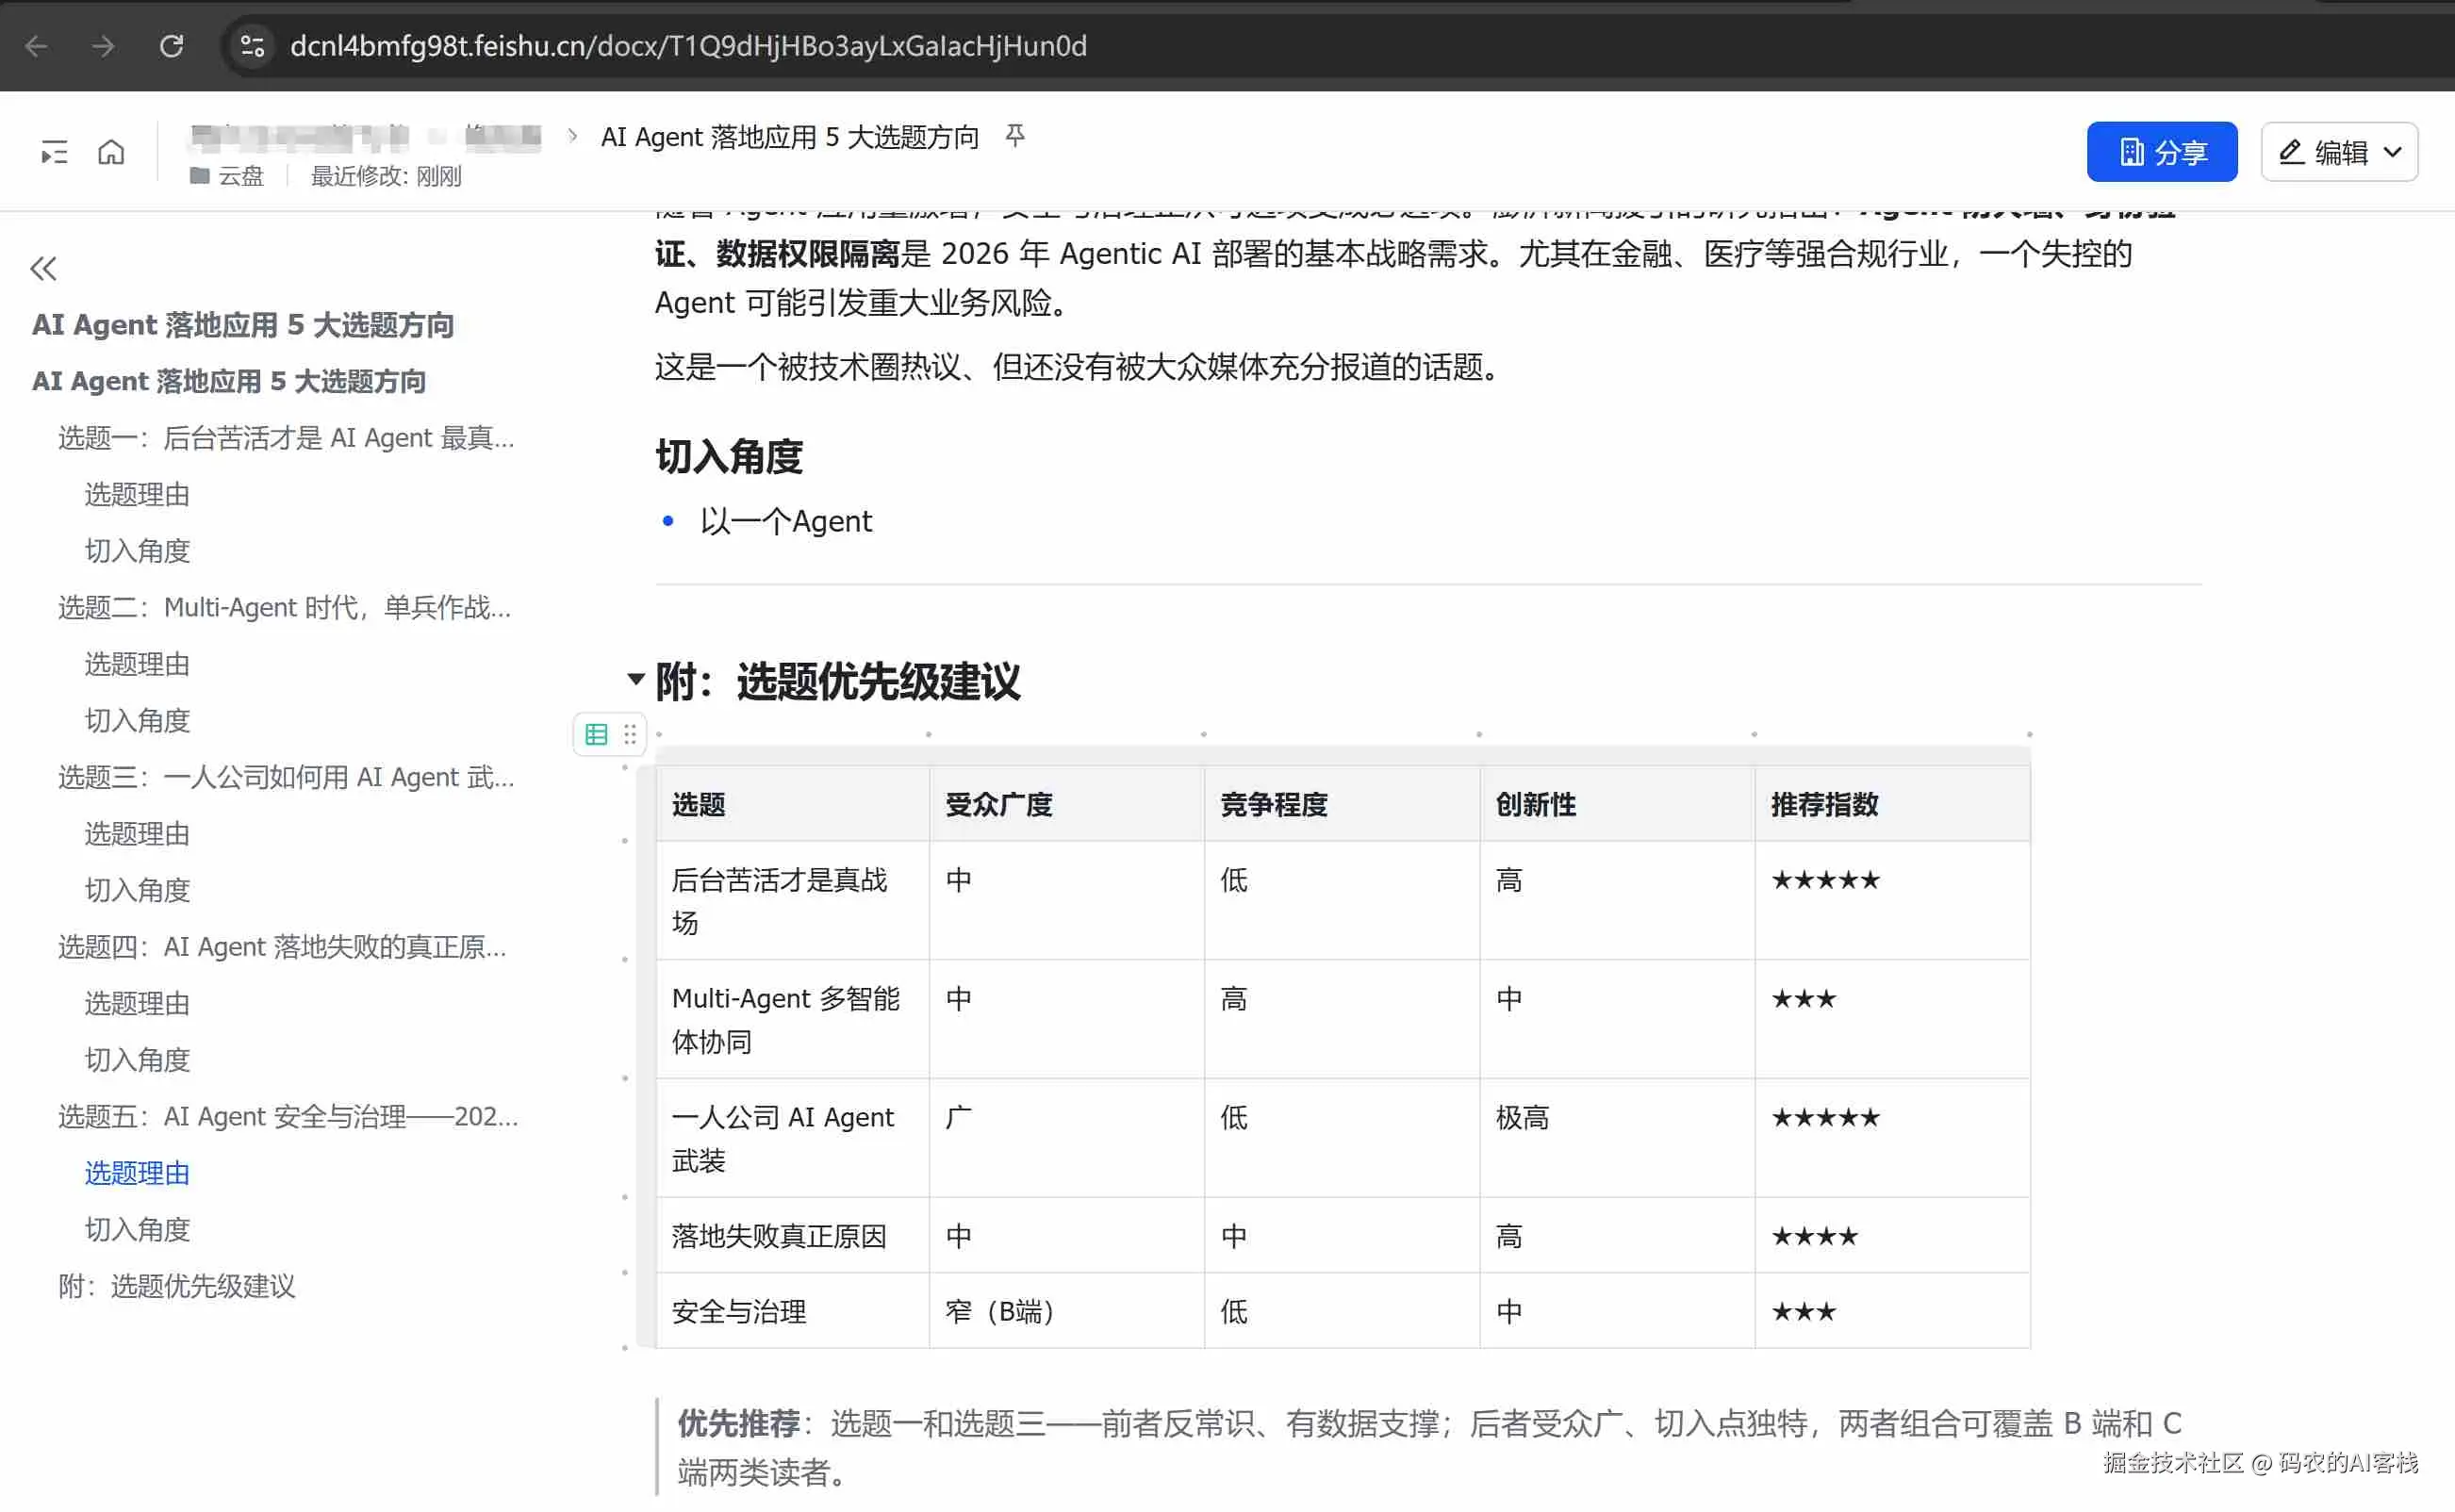Jump to 选题三 in outline
The image size is (2455, 1512).
pos(286,777)
